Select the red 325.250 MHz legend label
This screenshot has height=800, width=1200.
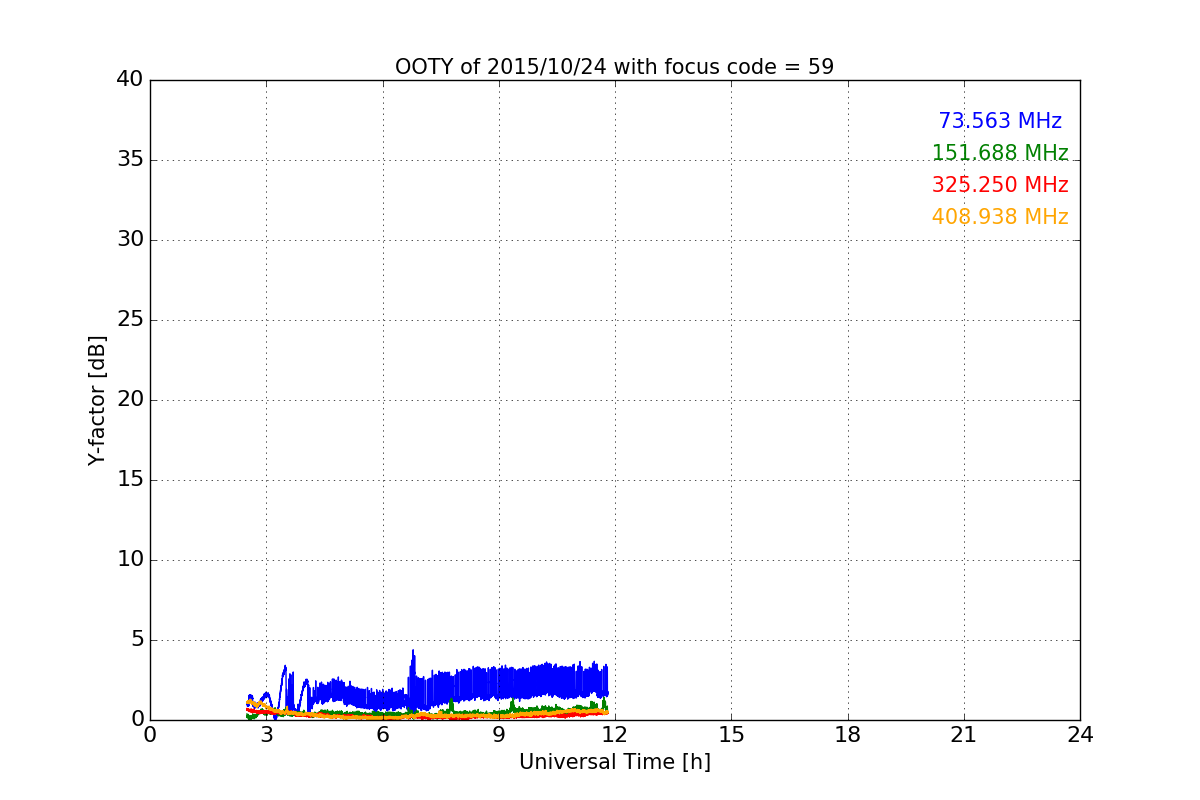(x=1000, y=185)
